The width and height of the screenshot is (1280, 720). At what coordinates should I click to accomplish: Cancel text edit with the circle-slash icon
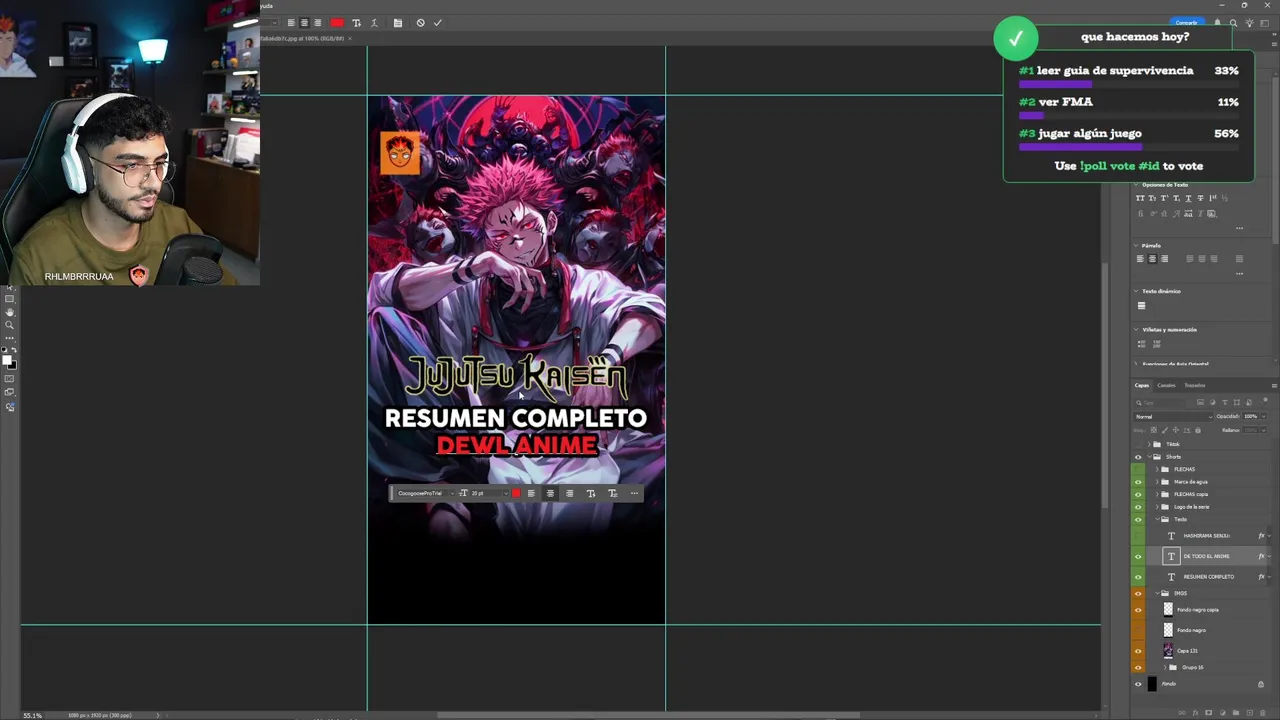coord(420,22)
